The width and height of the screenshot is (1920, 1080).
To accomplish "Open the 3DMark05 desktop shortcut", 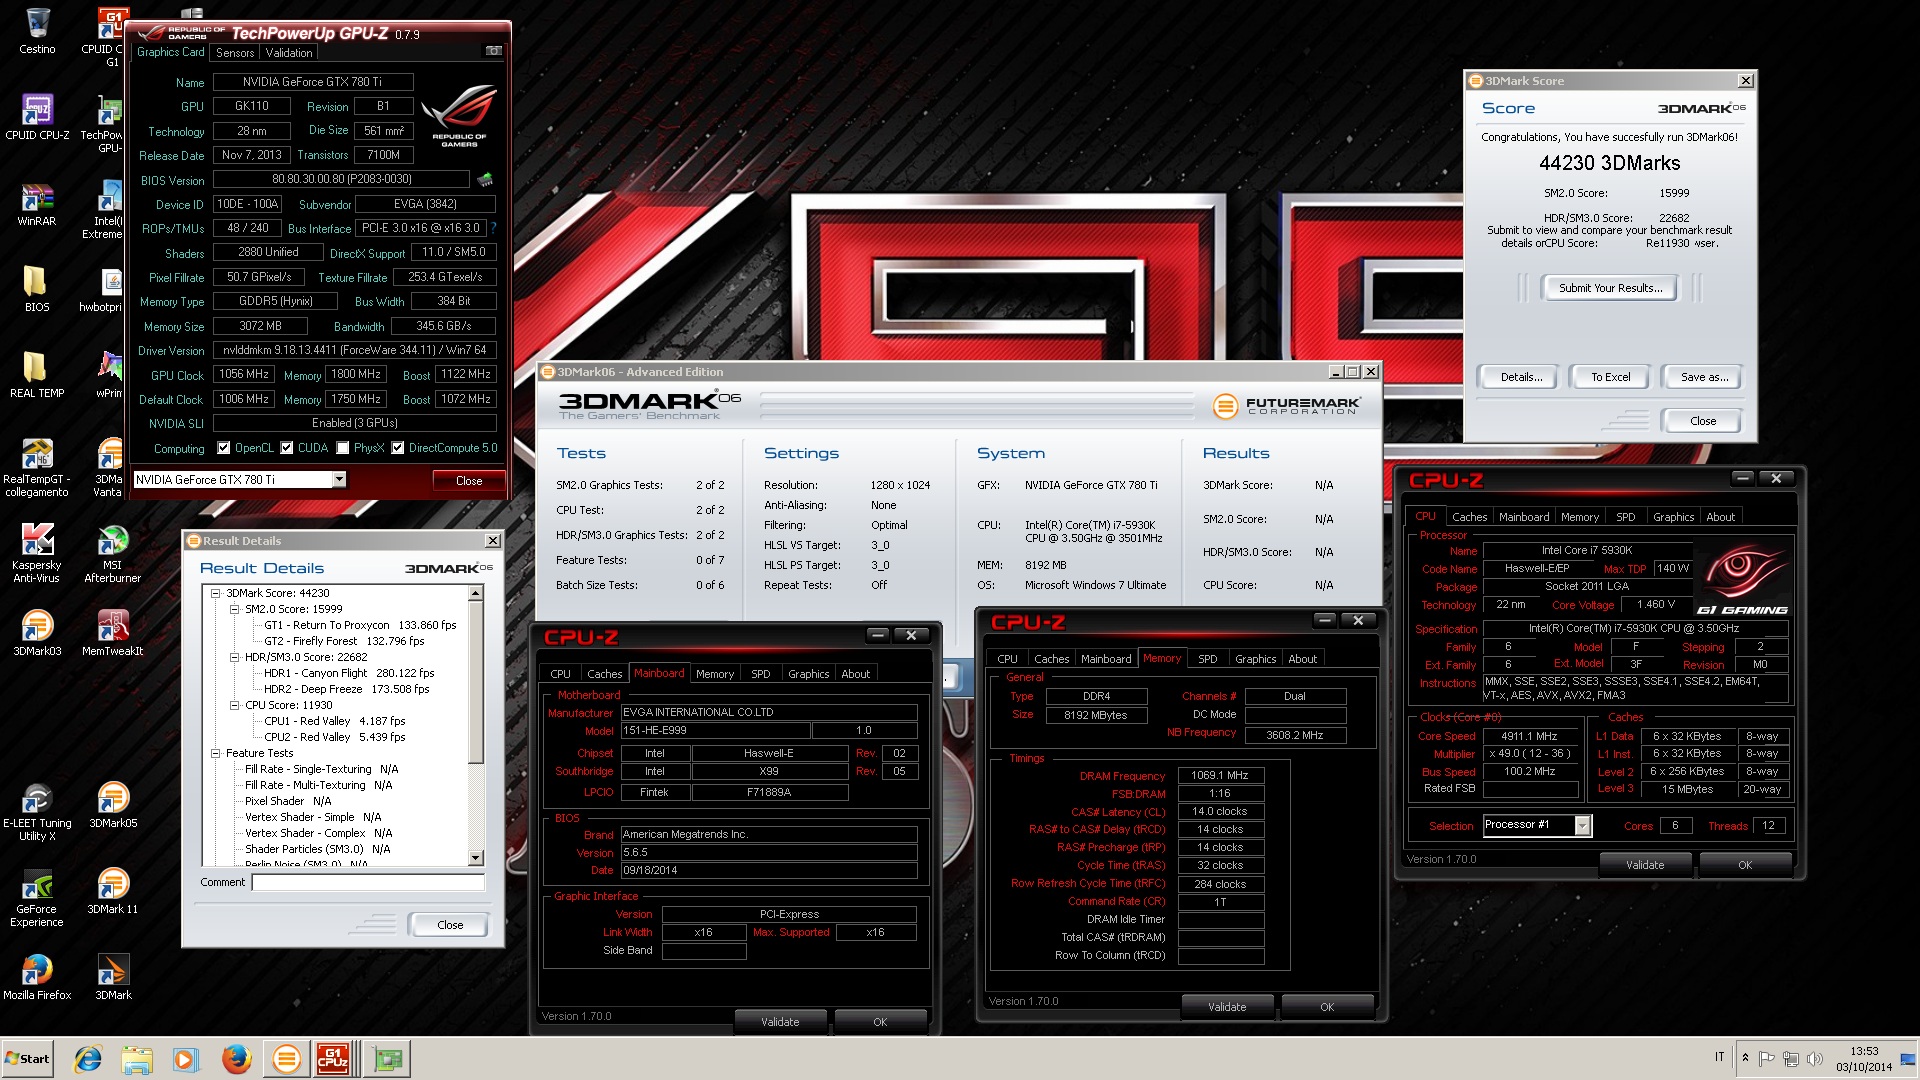I will pos(113,804).
